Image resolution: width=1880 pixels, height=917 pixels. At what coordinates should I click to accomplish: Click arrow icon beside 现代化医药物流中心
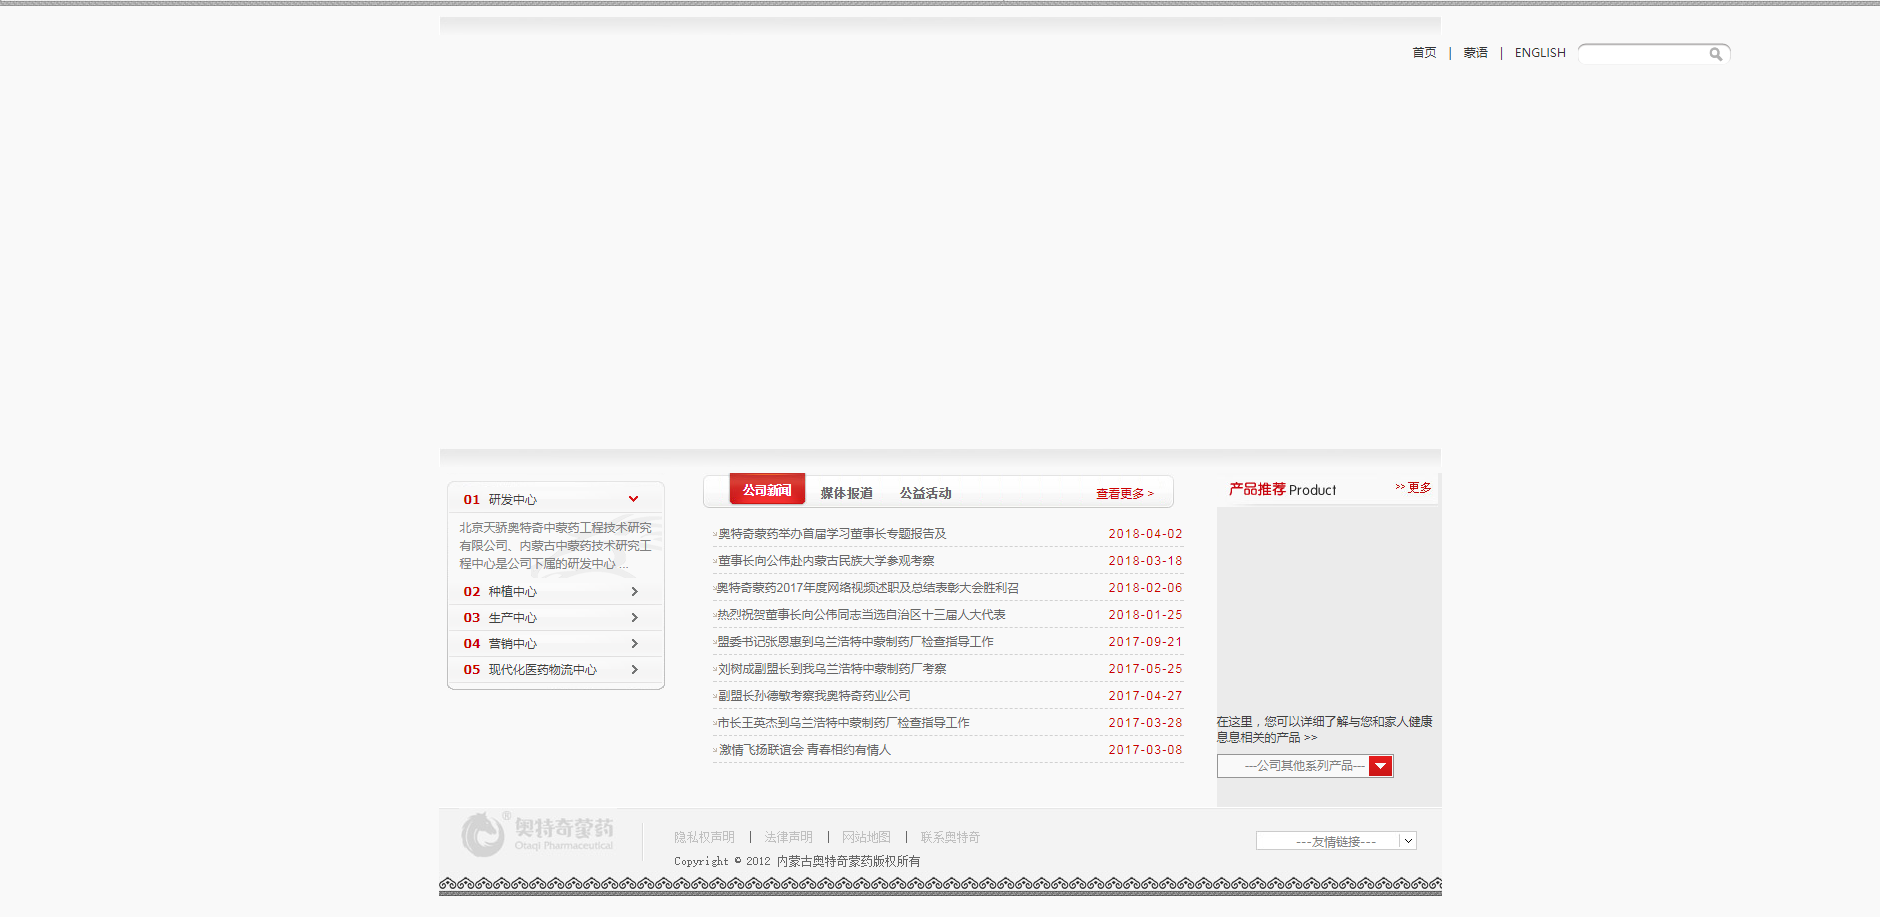[634, 669]
